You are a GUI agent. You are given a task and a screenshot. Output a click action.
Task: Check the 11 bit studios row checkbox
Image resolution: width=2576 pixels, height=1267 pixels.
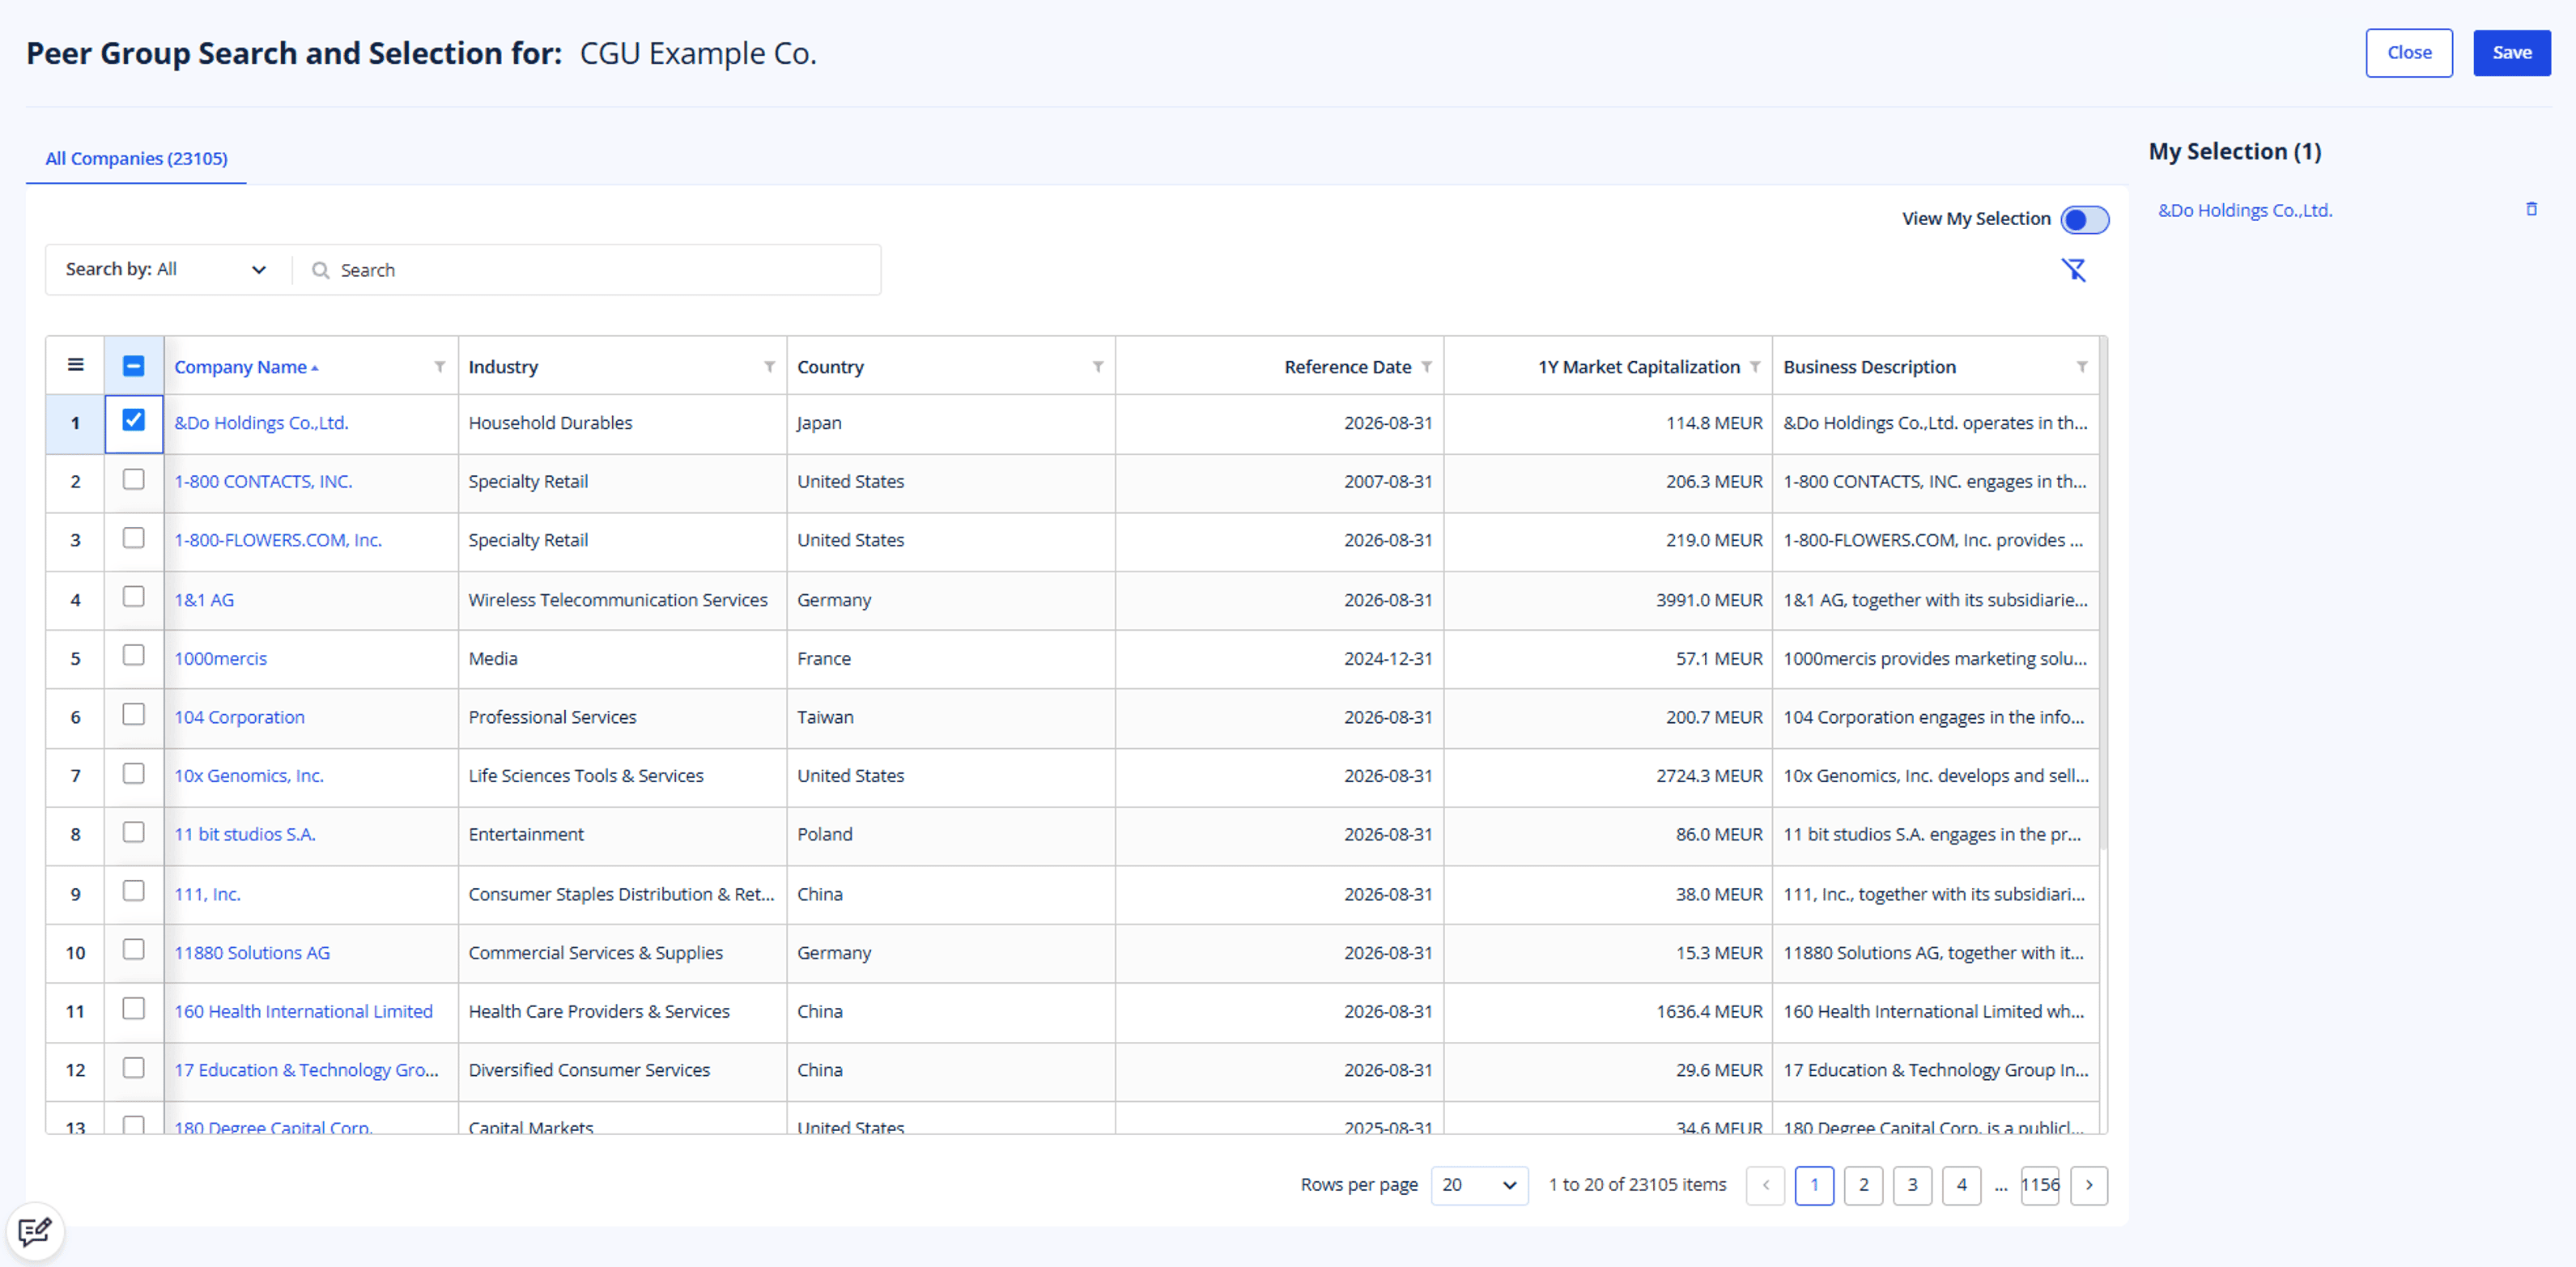133,832
